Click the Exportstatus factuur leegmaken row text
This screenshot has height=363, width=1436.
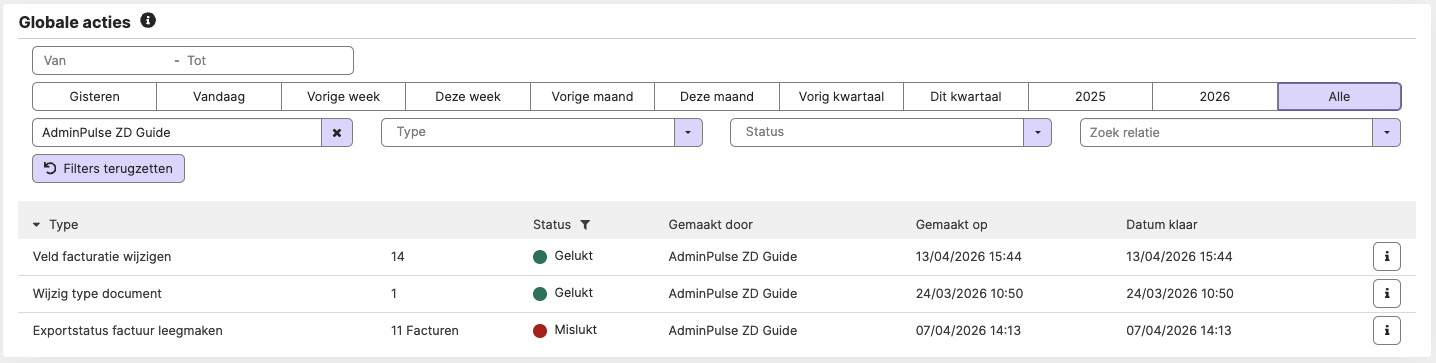click(x=127, y=331)
